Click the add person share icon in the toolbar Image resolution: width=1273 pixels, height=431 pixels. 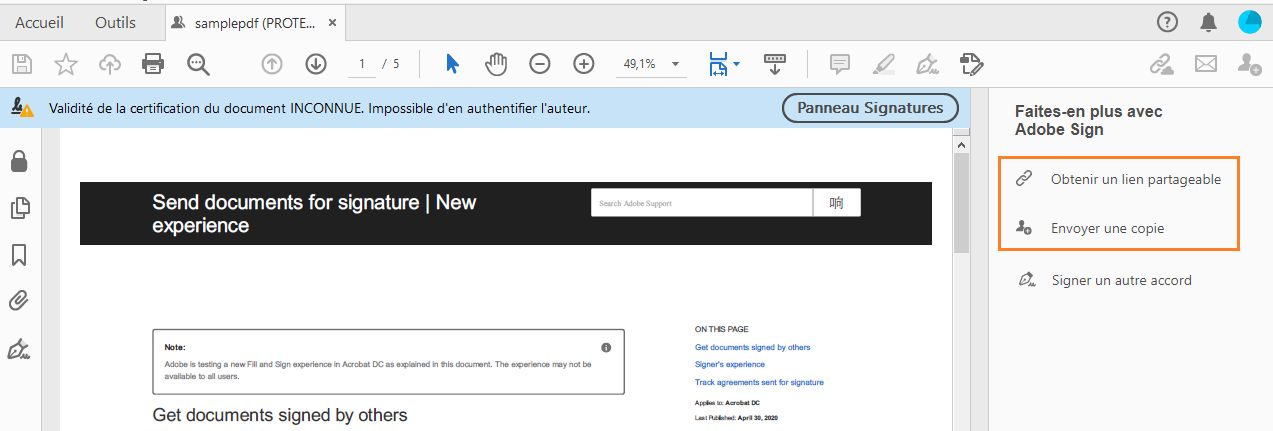(x=1249, y=64)
